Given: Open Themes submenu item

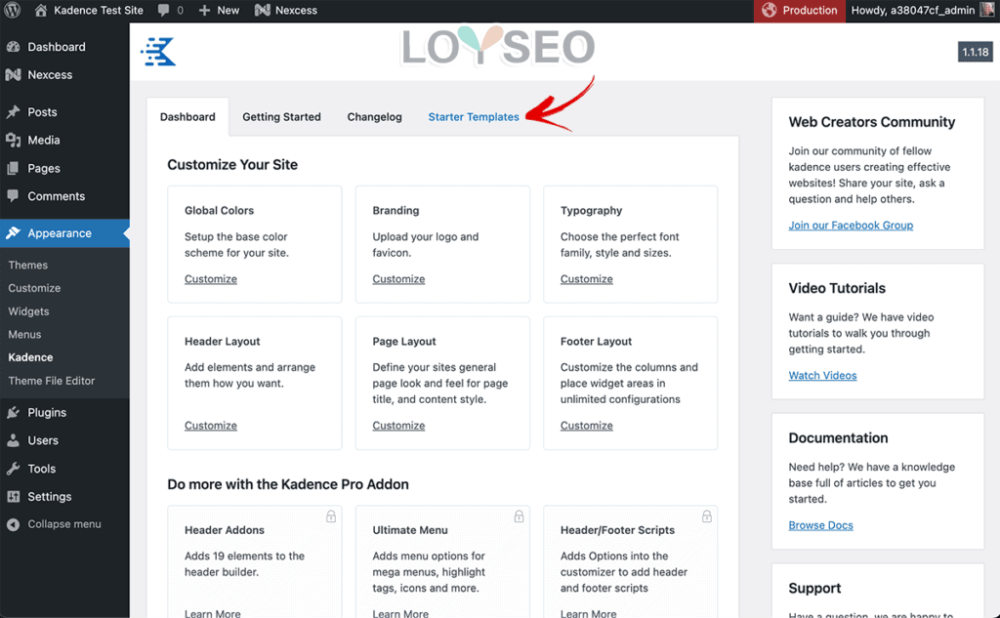Looking at the screenshot, I should tap(28, 265).
